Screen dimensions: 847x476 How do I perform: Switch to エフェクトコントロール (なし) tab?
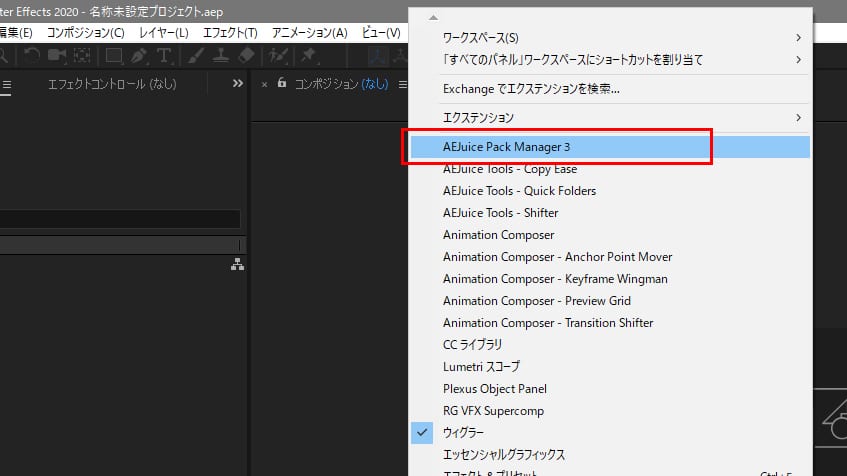coord(112,84)
